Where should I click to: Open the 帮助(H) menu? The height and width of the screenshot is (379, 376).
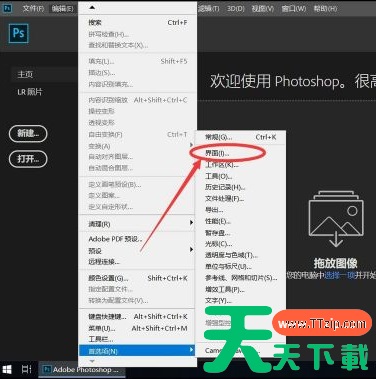coord(325,8)
